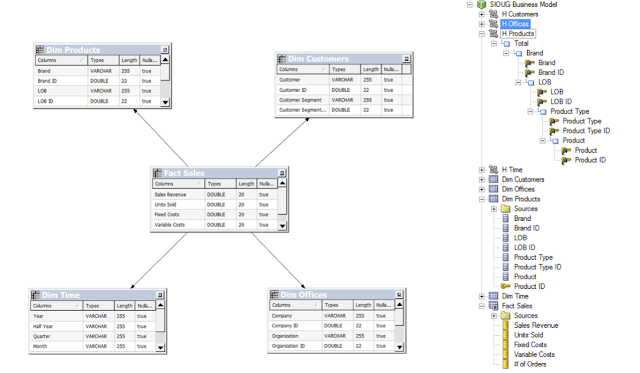640x373 pixels.
Task: Click the key icon beside Product ID column
Action: click(x=506, y=286)
